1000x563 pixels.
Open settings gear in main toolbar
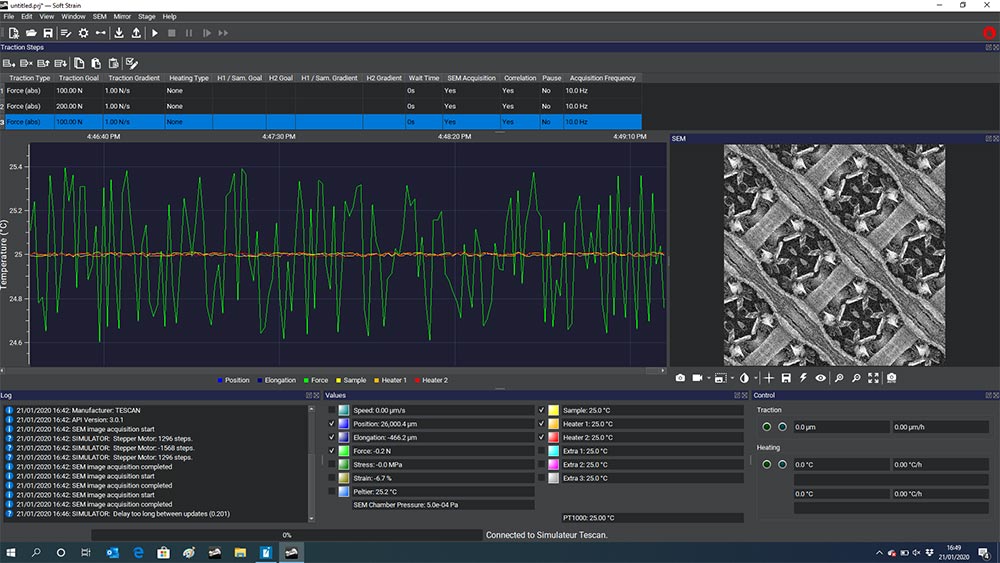84,33
